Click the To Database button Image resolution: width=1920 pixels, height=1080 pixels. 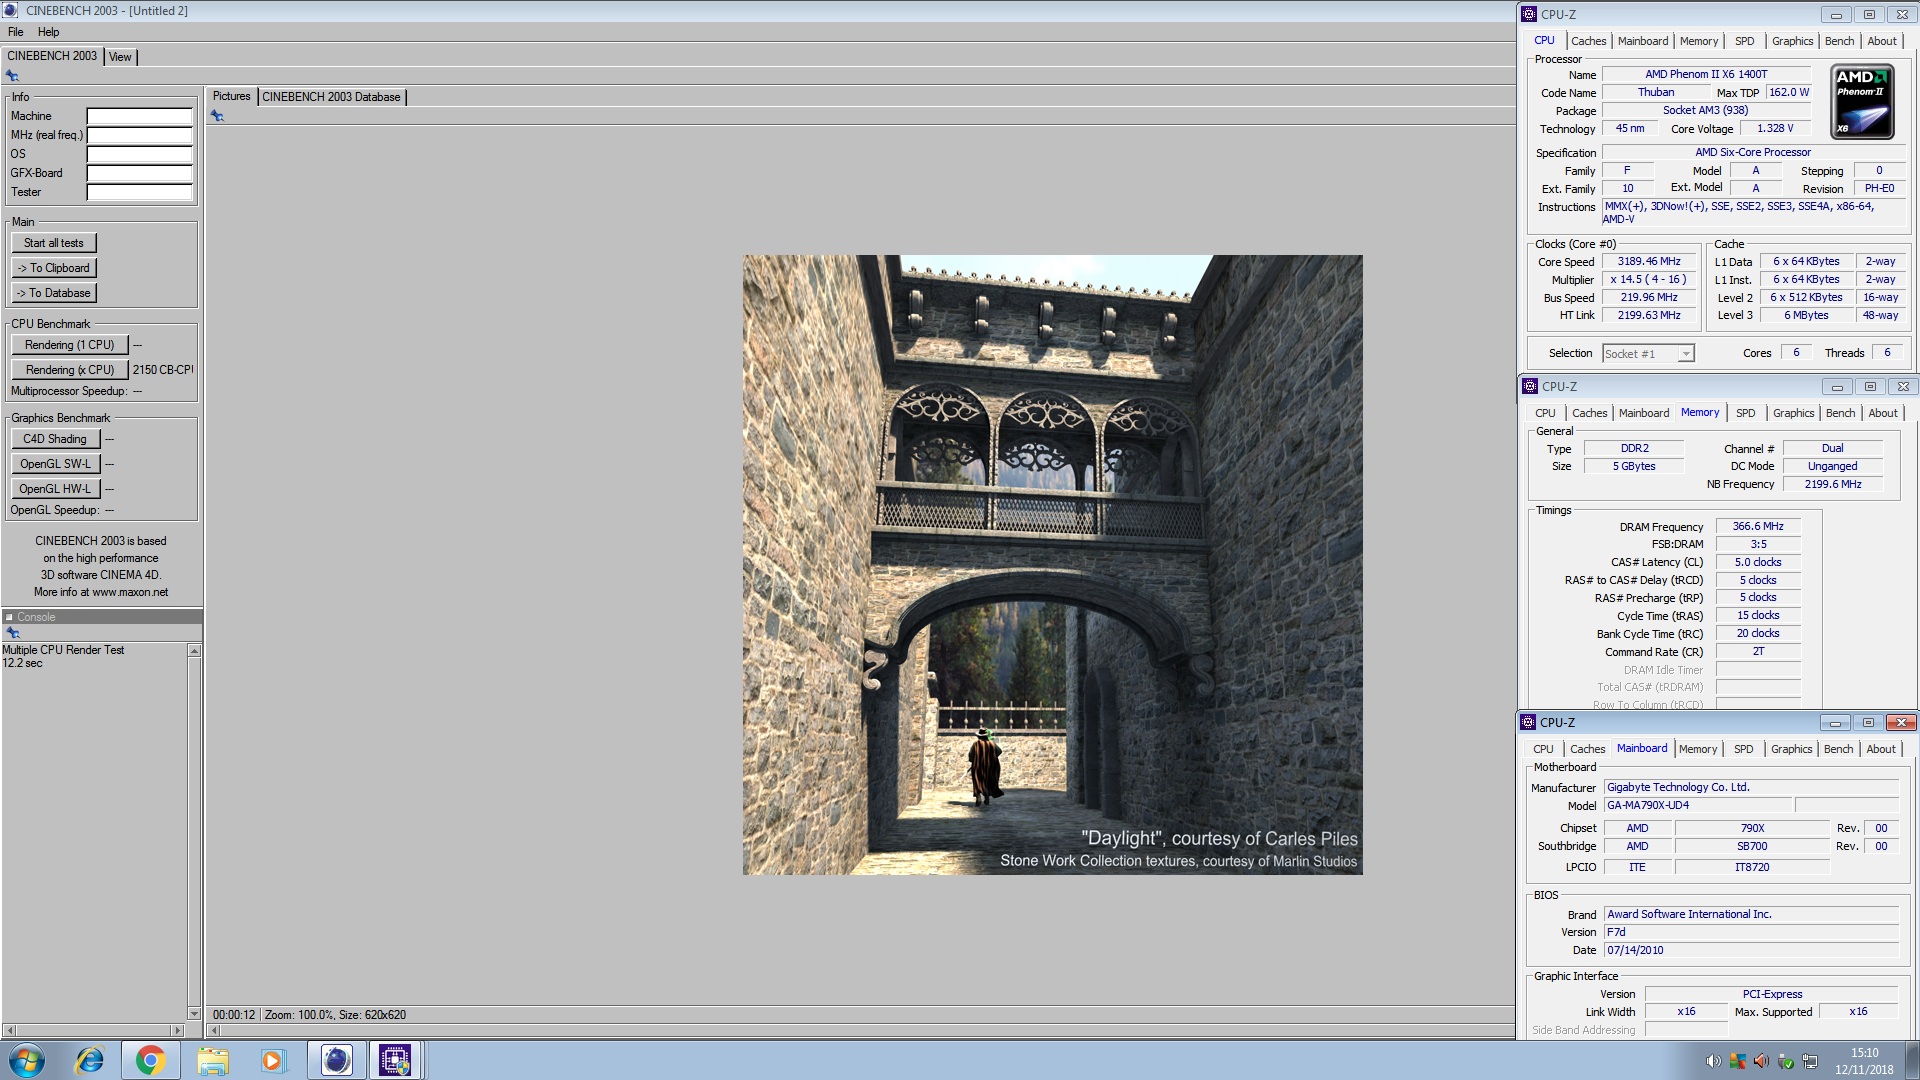pyautogui.click(x=54, y=293)
